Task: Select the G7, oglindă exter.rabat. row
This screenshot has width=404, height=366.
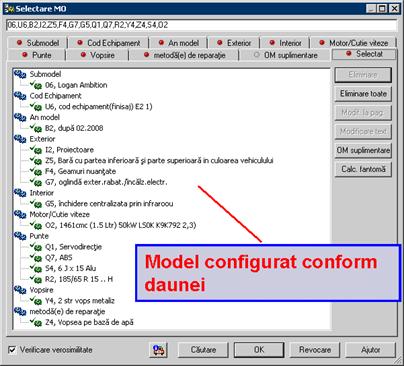Action: click(106, 182)
